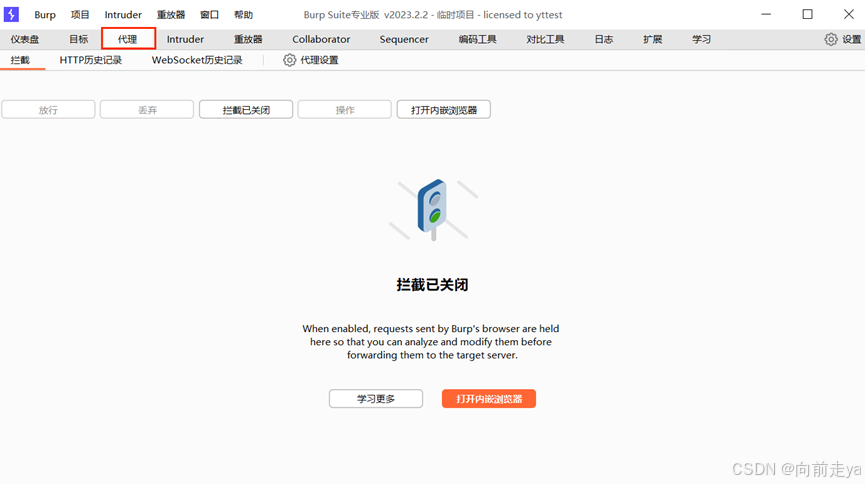Open the Intruder menu in menu bar

click(x=123, y=15)
